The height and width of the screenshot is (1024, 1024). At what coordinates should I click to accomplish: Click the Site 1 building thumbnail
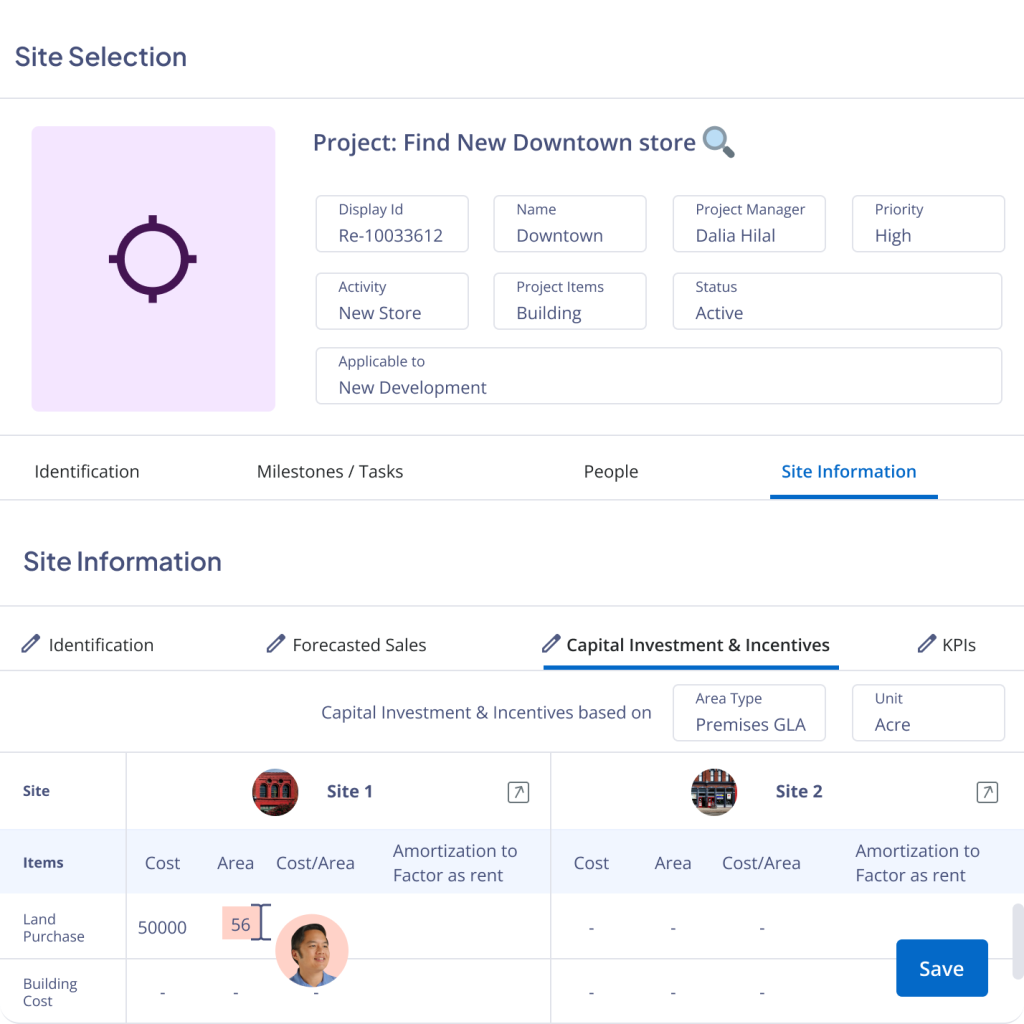pyautogui.click(x=275, y=791)
